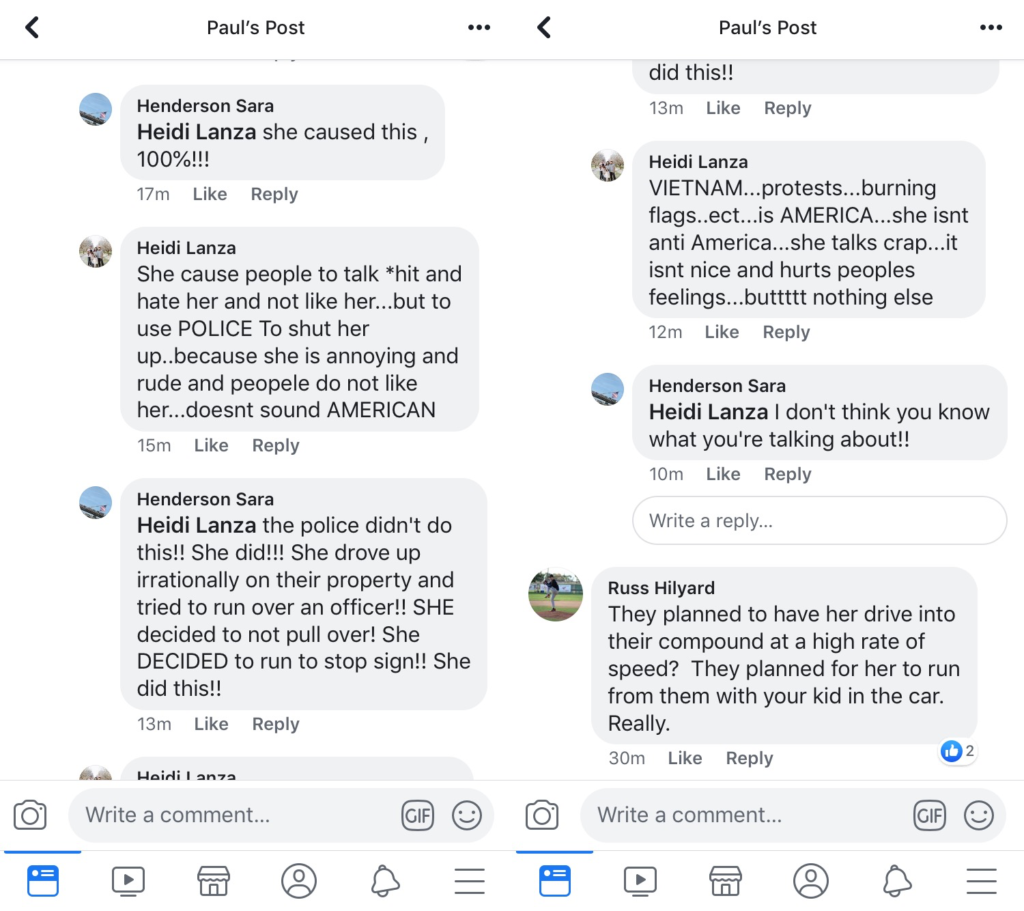Screen dimensions: 1024x911
Task: Like Heidi Lanza's VIETNAM comment
Action: tap(722, 332)
